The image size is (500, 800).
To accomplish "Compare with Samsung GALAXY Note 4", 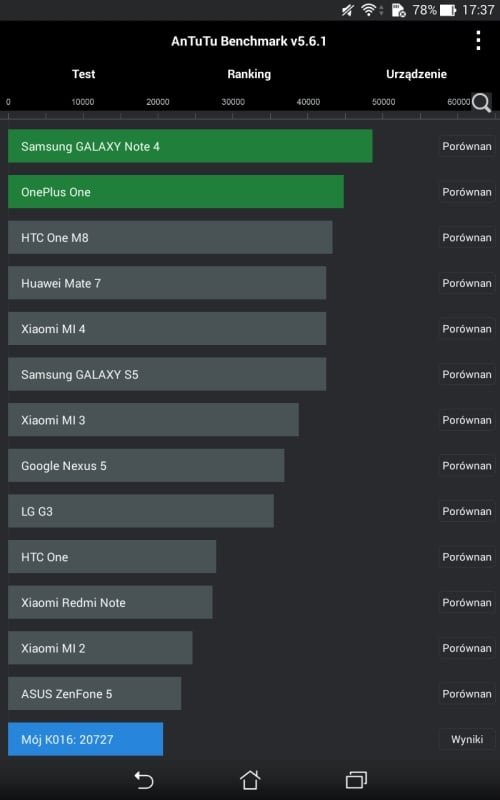I will point(467,146).
